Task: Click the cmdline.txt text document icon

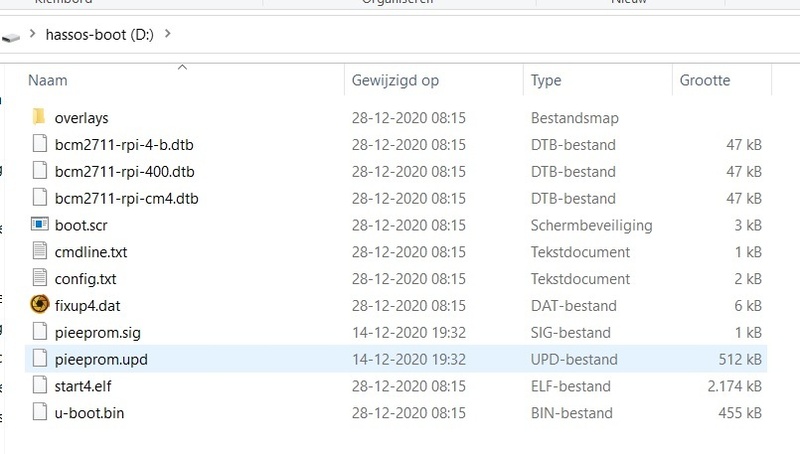Action: (40, 252)
